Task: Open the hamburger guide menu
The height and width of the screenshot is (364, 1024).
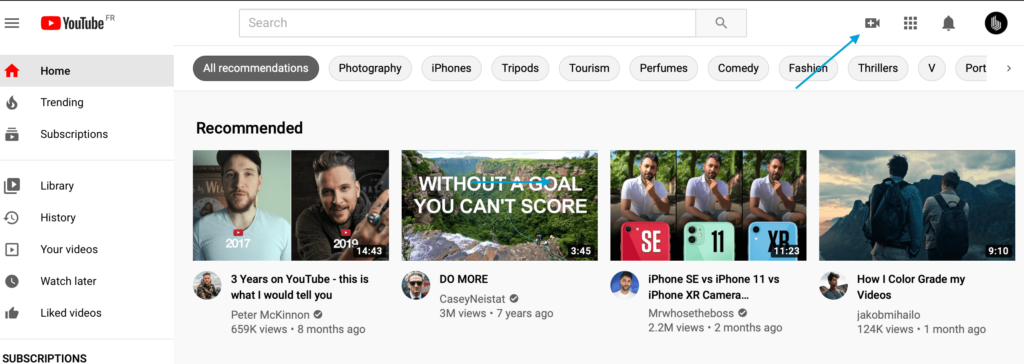Action: [12, 23]
